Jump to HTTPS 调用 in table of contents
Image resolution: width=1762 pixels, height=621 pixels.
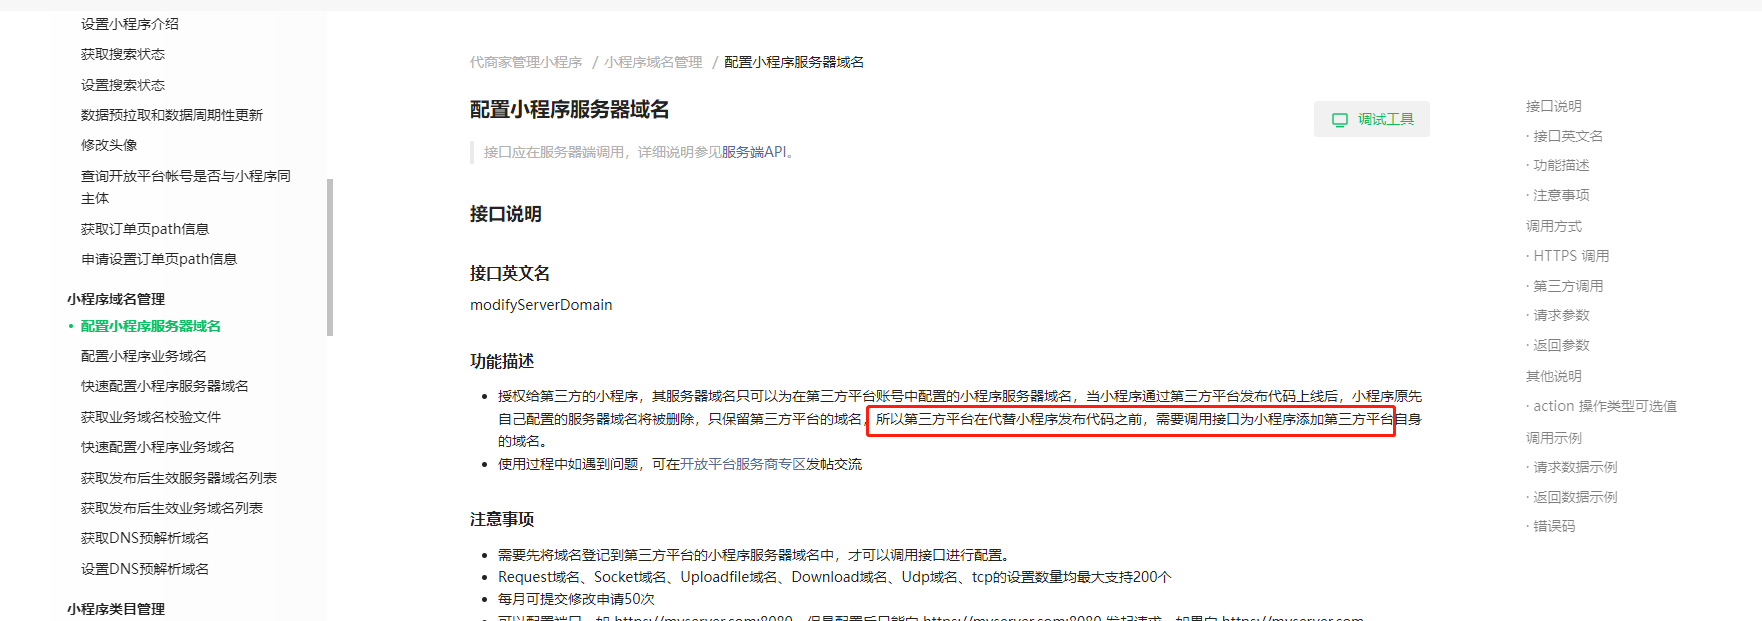pos(1571,256)
